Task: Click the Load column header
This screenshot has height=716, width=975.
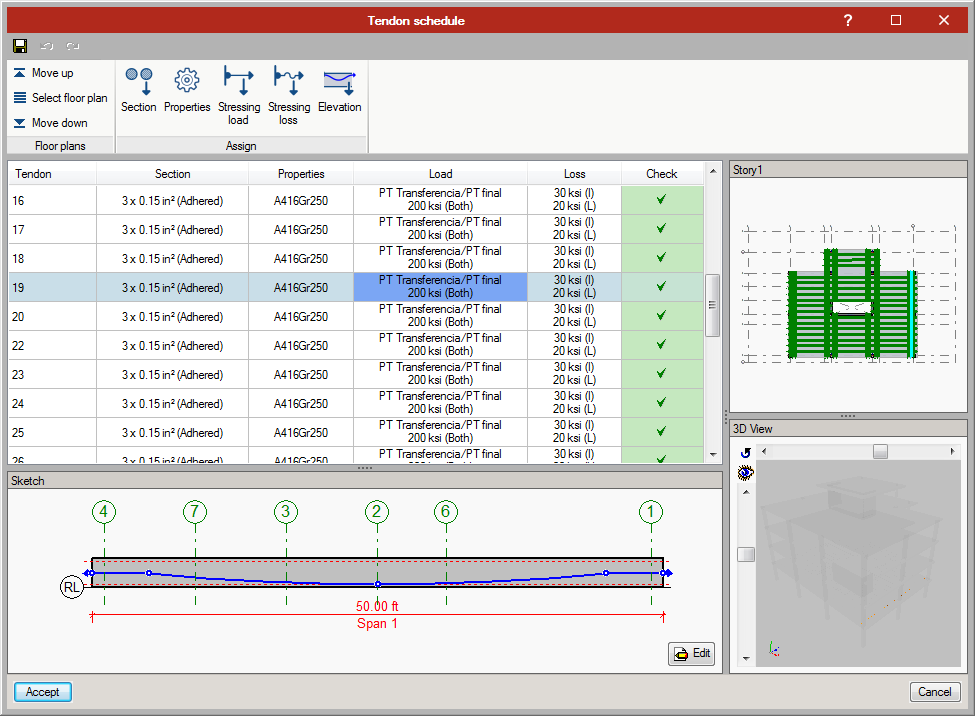Action: coord(440,174)
